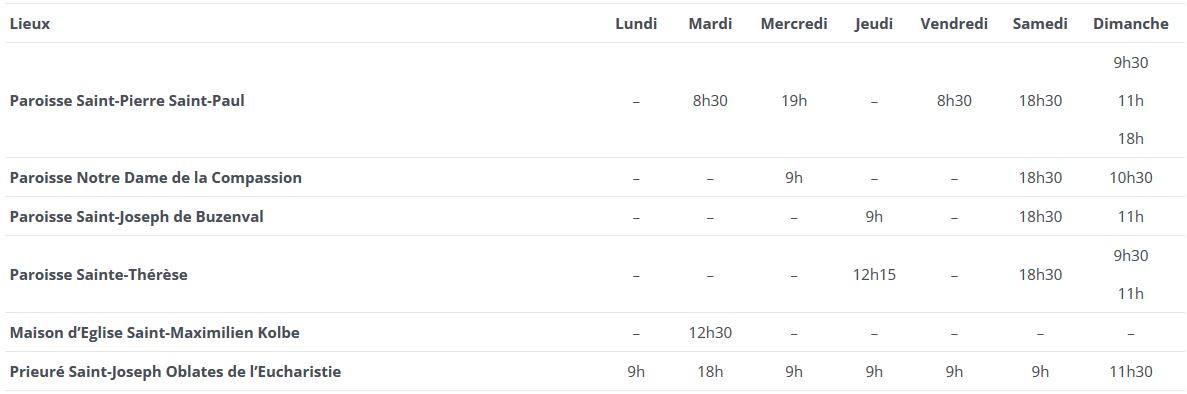Select Paroisse Saint-Pierre Saint-Paul row name
This screenshot has width=1187, height=394.
tap(127, 101)
